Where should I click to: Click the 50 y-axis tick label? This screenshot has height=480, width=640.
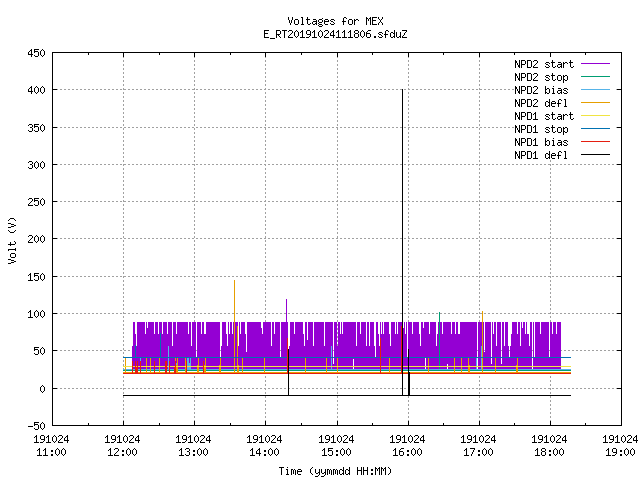click(x=39, y=351)
